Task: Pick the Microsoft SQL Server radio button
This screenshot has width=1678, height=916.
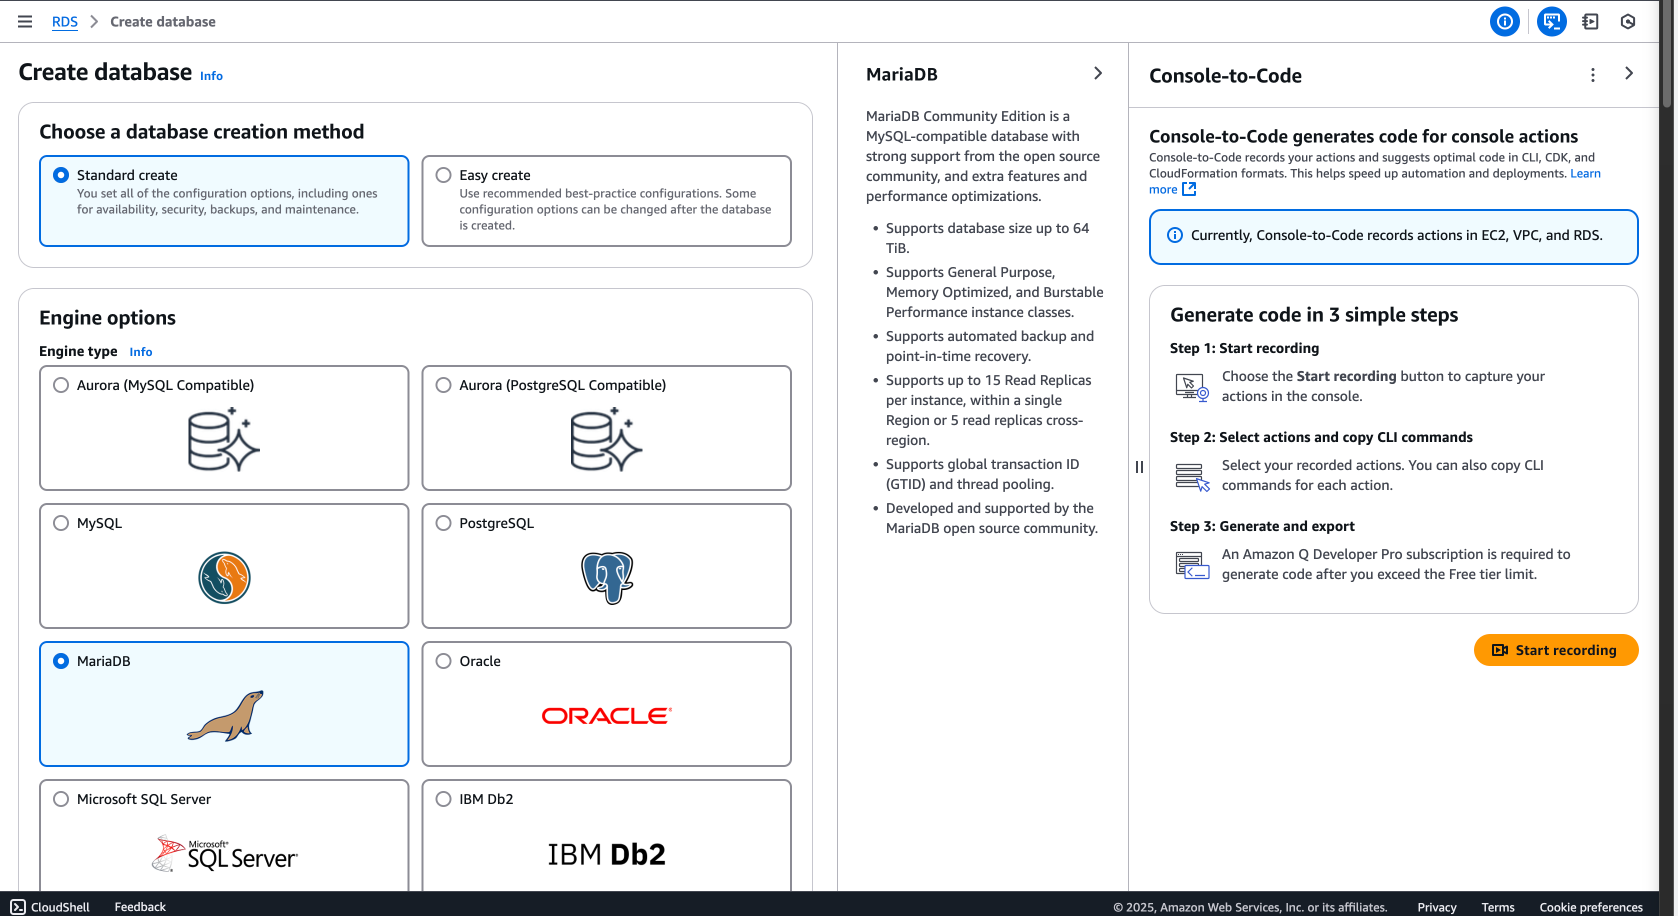Action: coord(61,799)
